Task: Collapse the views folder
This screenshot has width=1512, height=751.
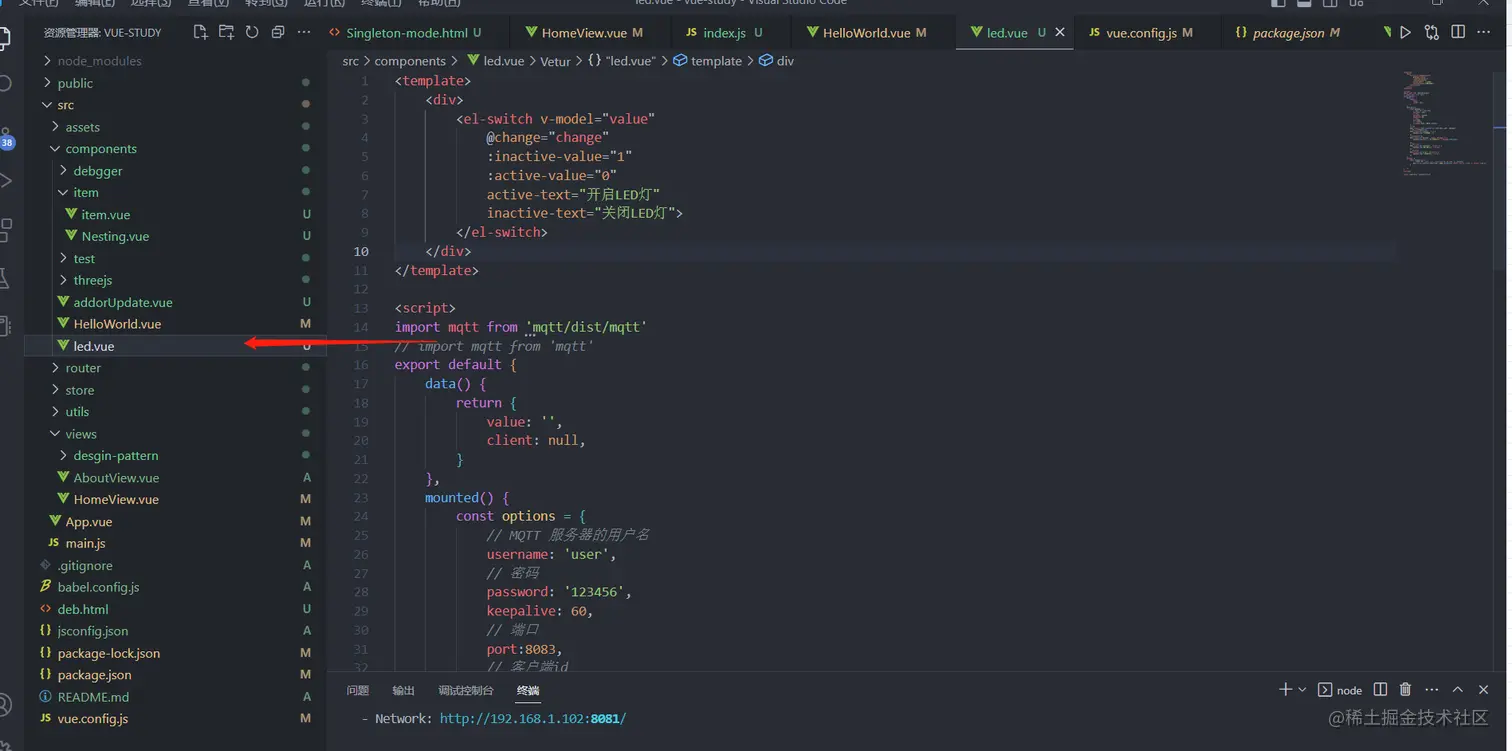Action: [174, 434]
